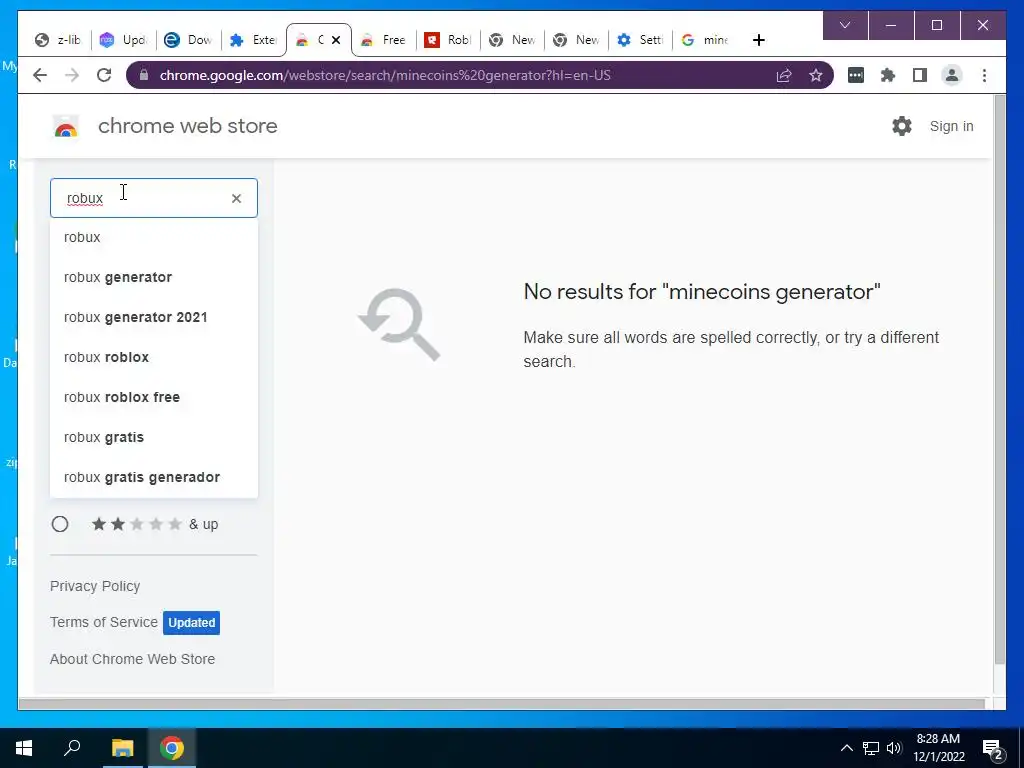This screenshot has height=768, width=1024.
Task: Open the Chrome profile avatar
Action: (x=952, y=75)
